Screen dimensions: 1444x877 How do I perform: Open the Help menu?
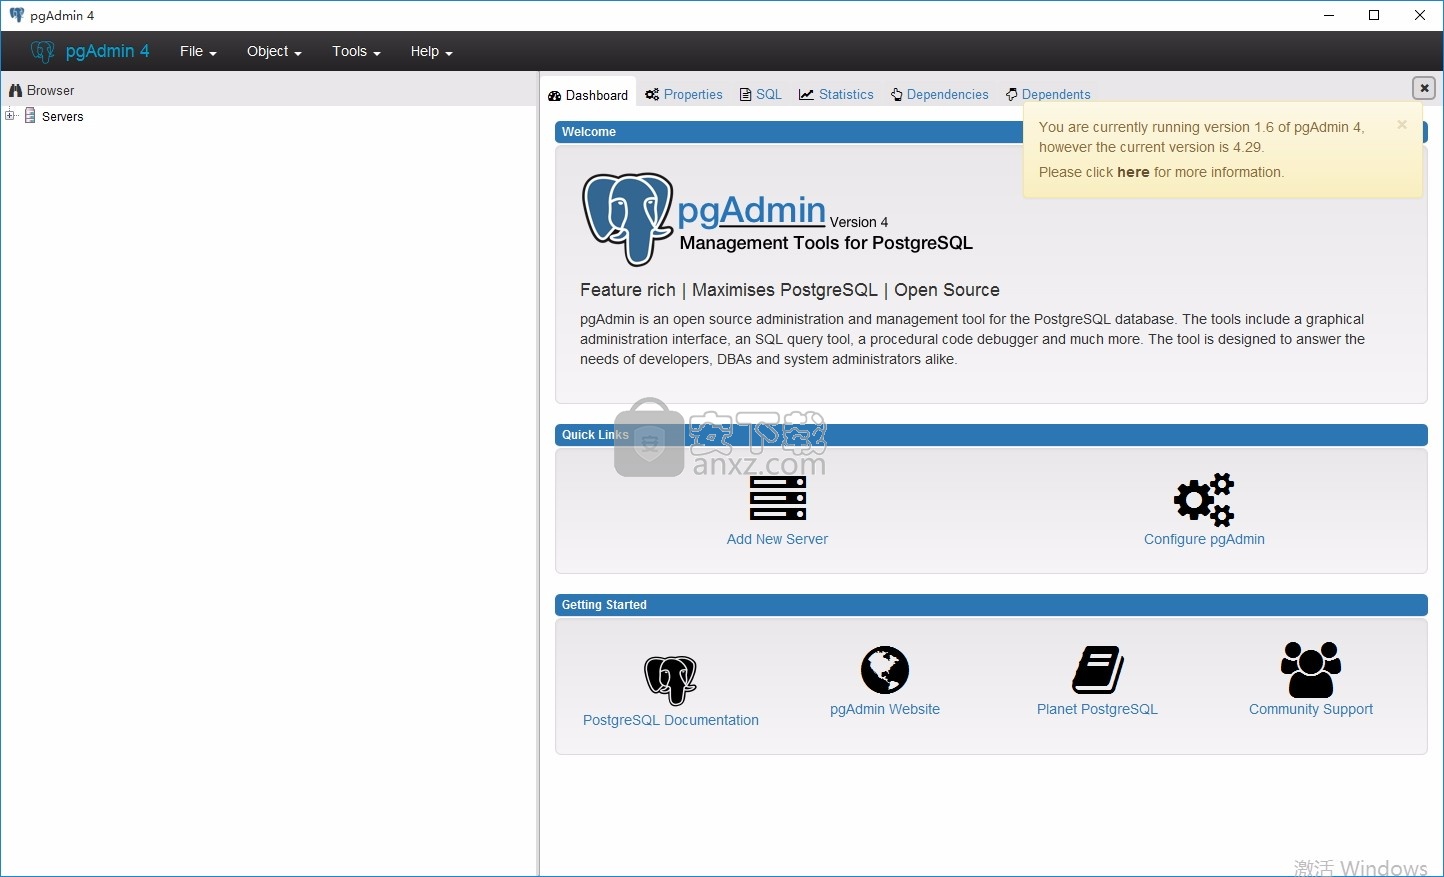431,51
